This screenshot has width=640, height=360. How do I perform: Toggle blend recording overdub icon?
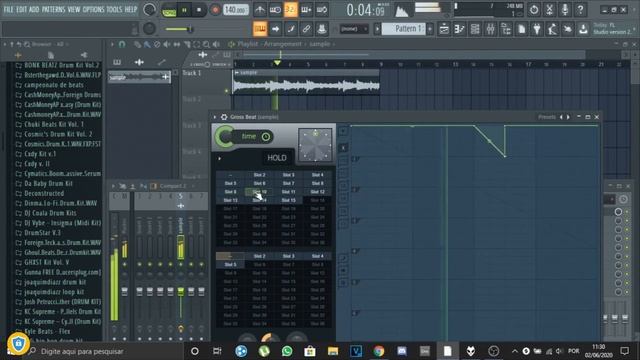pyautogui.click(x=306, y=10)
